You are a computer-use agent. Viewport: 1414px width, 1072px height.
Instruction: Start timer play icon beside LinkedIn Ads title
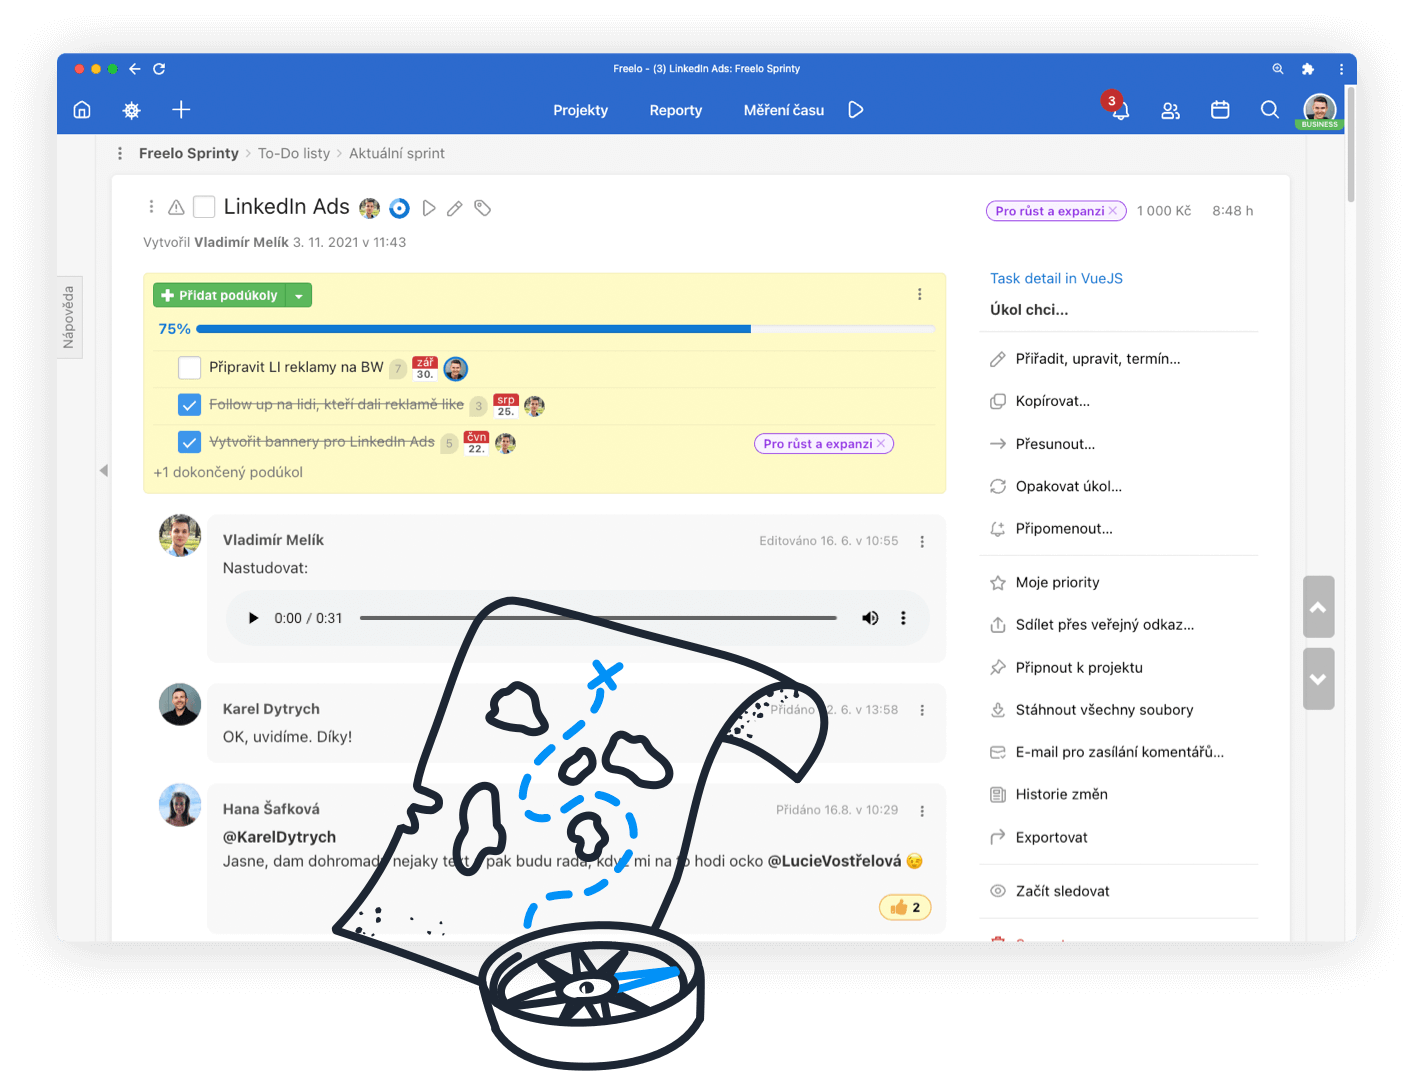coord(429,208)
